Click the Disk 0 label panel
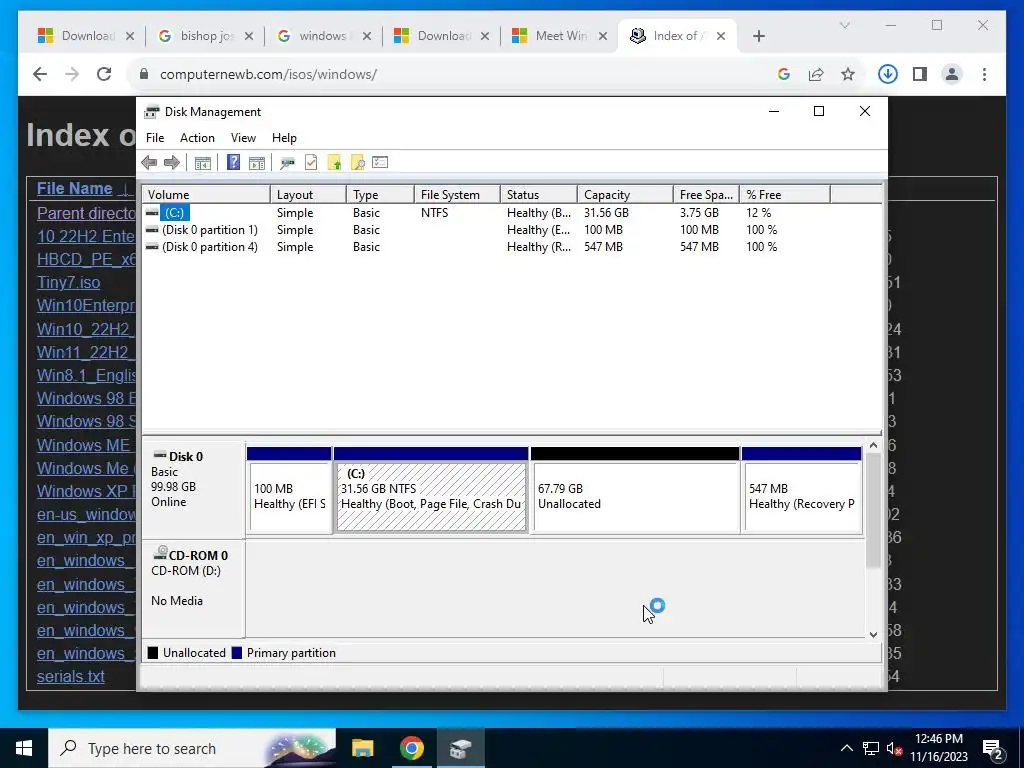 pos(193,490)
